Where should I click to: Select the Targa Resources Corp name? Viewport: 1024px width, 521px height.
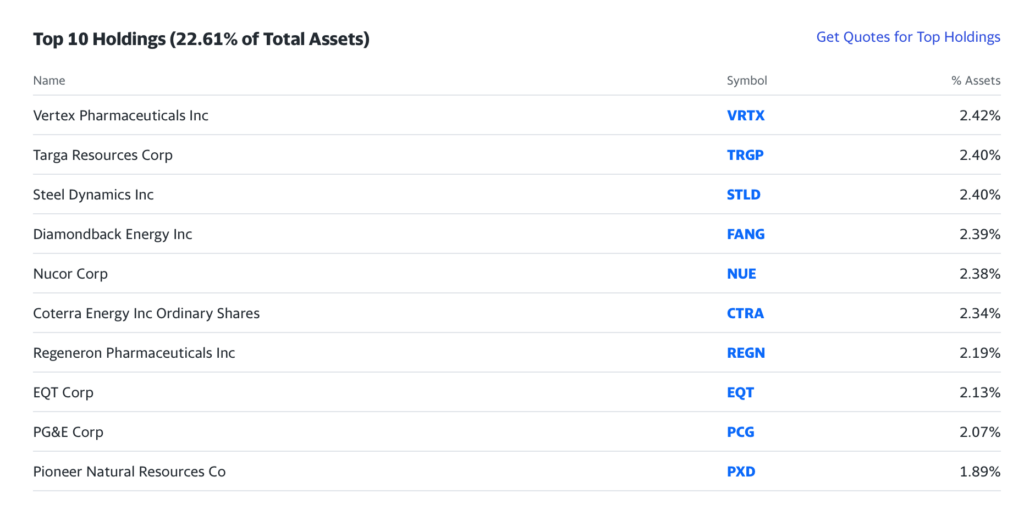[103, 155]
